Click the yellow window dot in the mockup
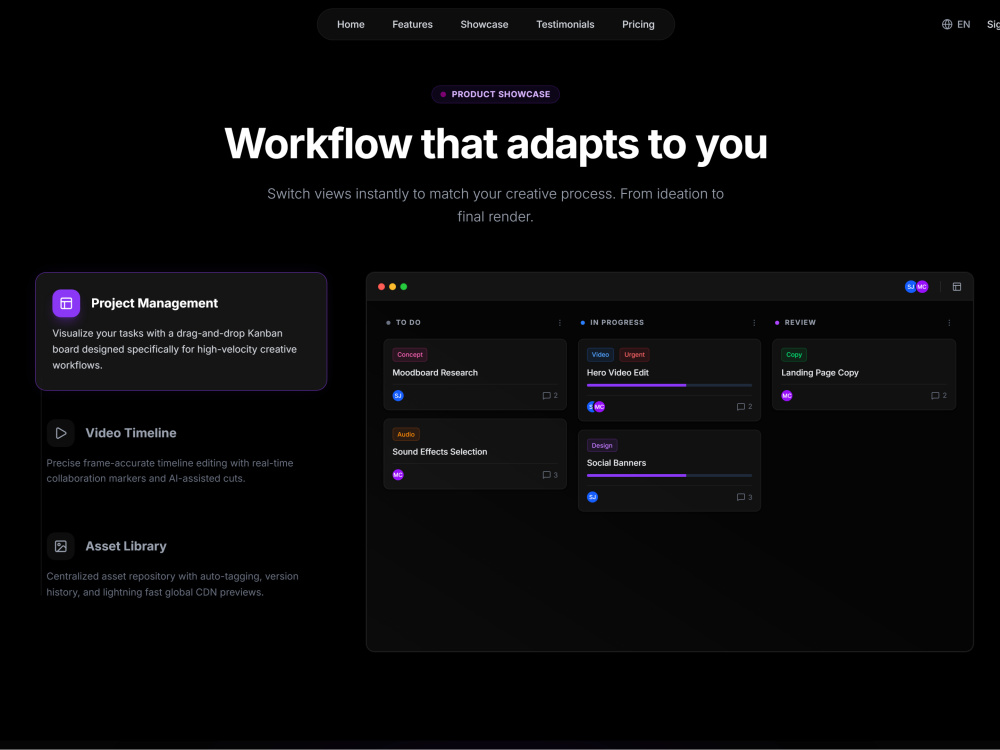This screenshot has height=750, width=1000. click(x=392, y=287)
